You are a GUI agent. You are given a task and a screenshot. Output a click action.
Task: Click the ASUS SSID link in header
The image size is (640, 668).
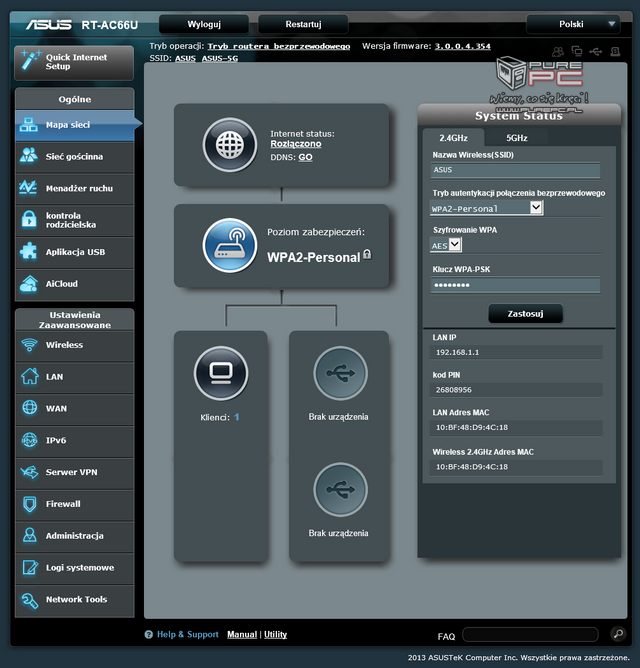point(185,58)
